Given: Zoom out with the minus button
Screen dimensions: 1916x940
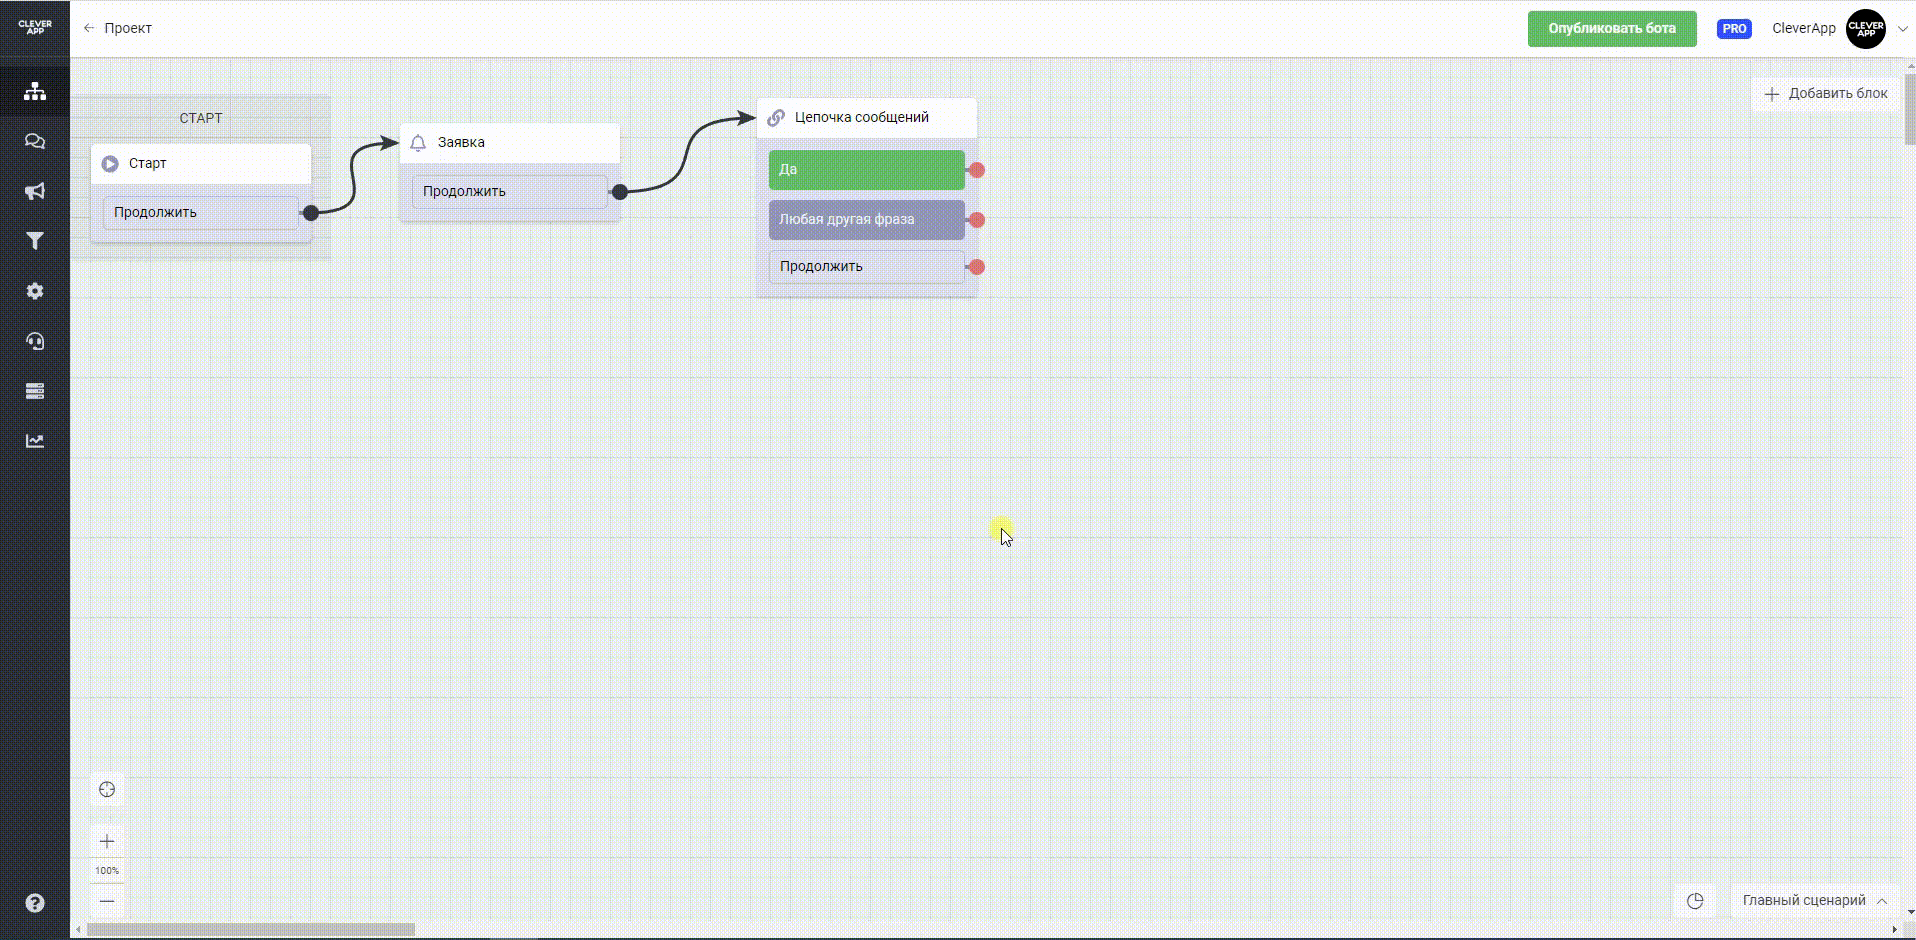Looking at the screenshot, I should (x=107, y=901).
